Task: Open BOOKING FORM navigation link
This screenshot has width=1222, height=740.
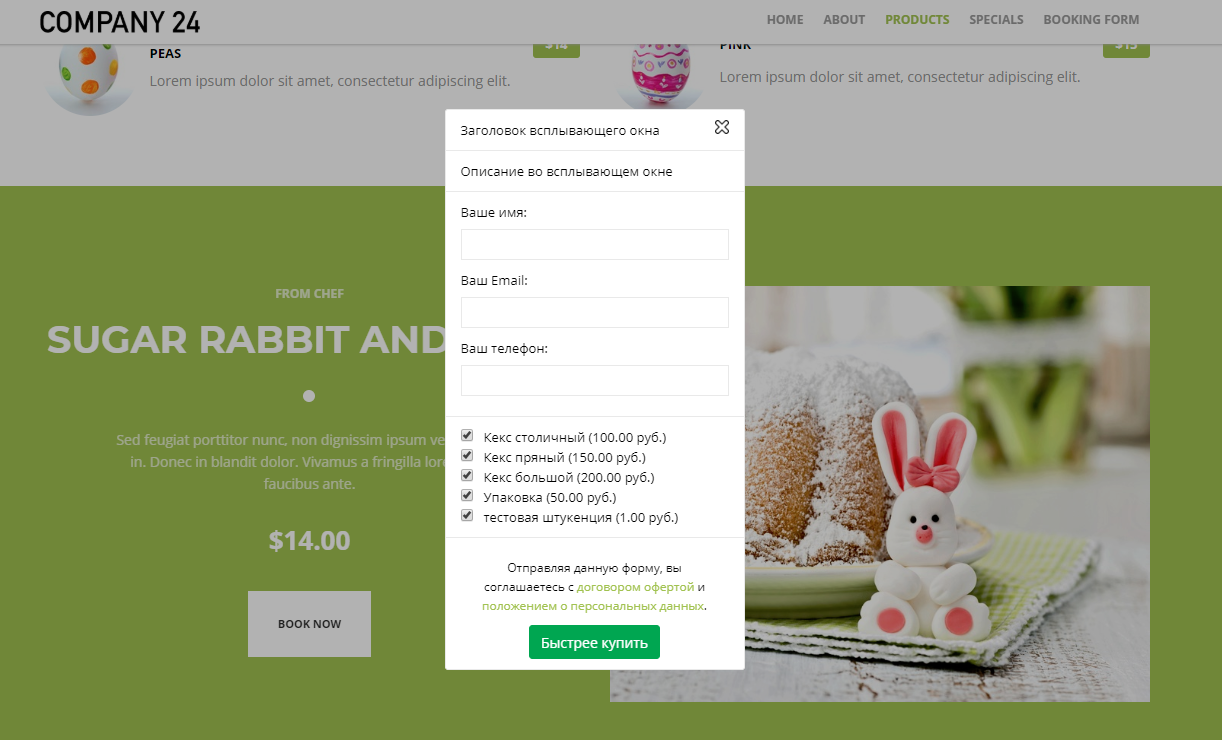Action: coord(1091,20)
